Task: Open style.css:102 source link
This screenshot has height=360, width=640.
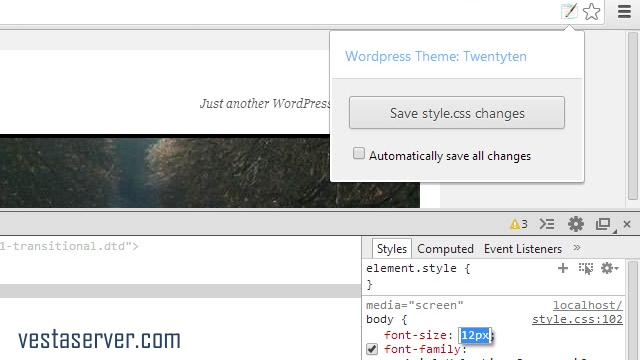Action: tap(577, 319)
